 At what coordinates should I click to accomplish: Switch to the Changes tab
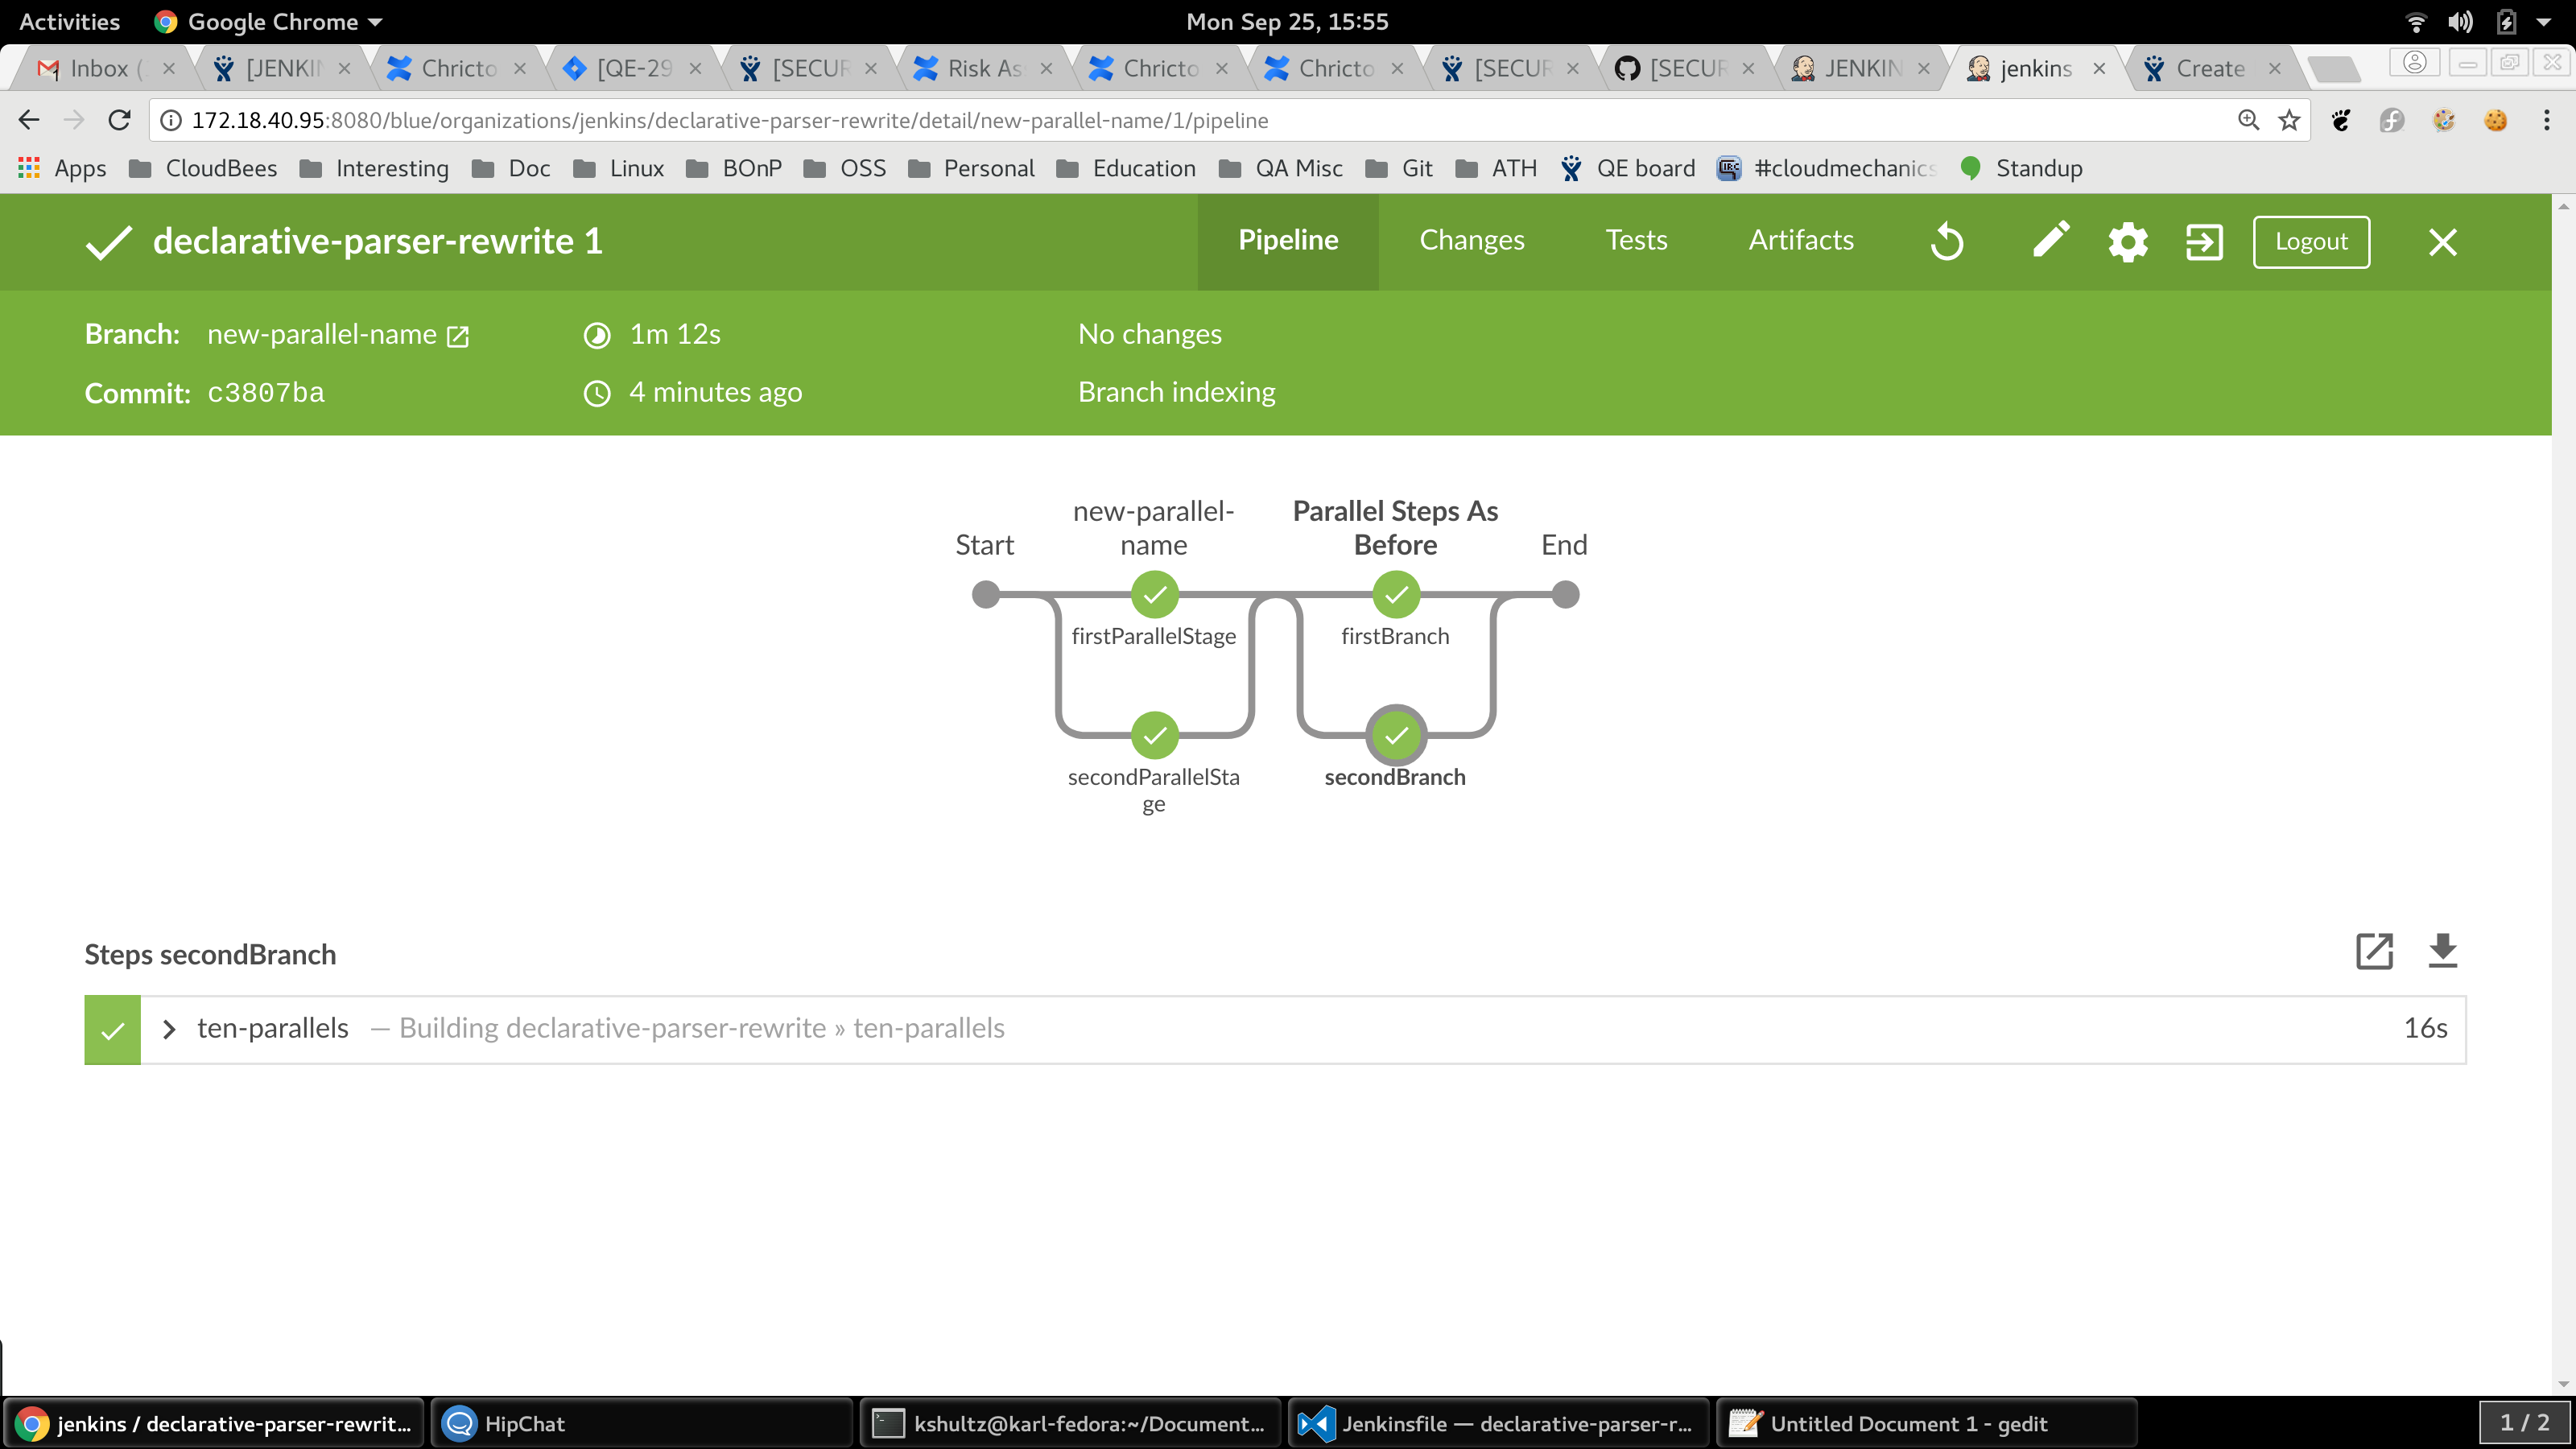(x=1471, y=241)
